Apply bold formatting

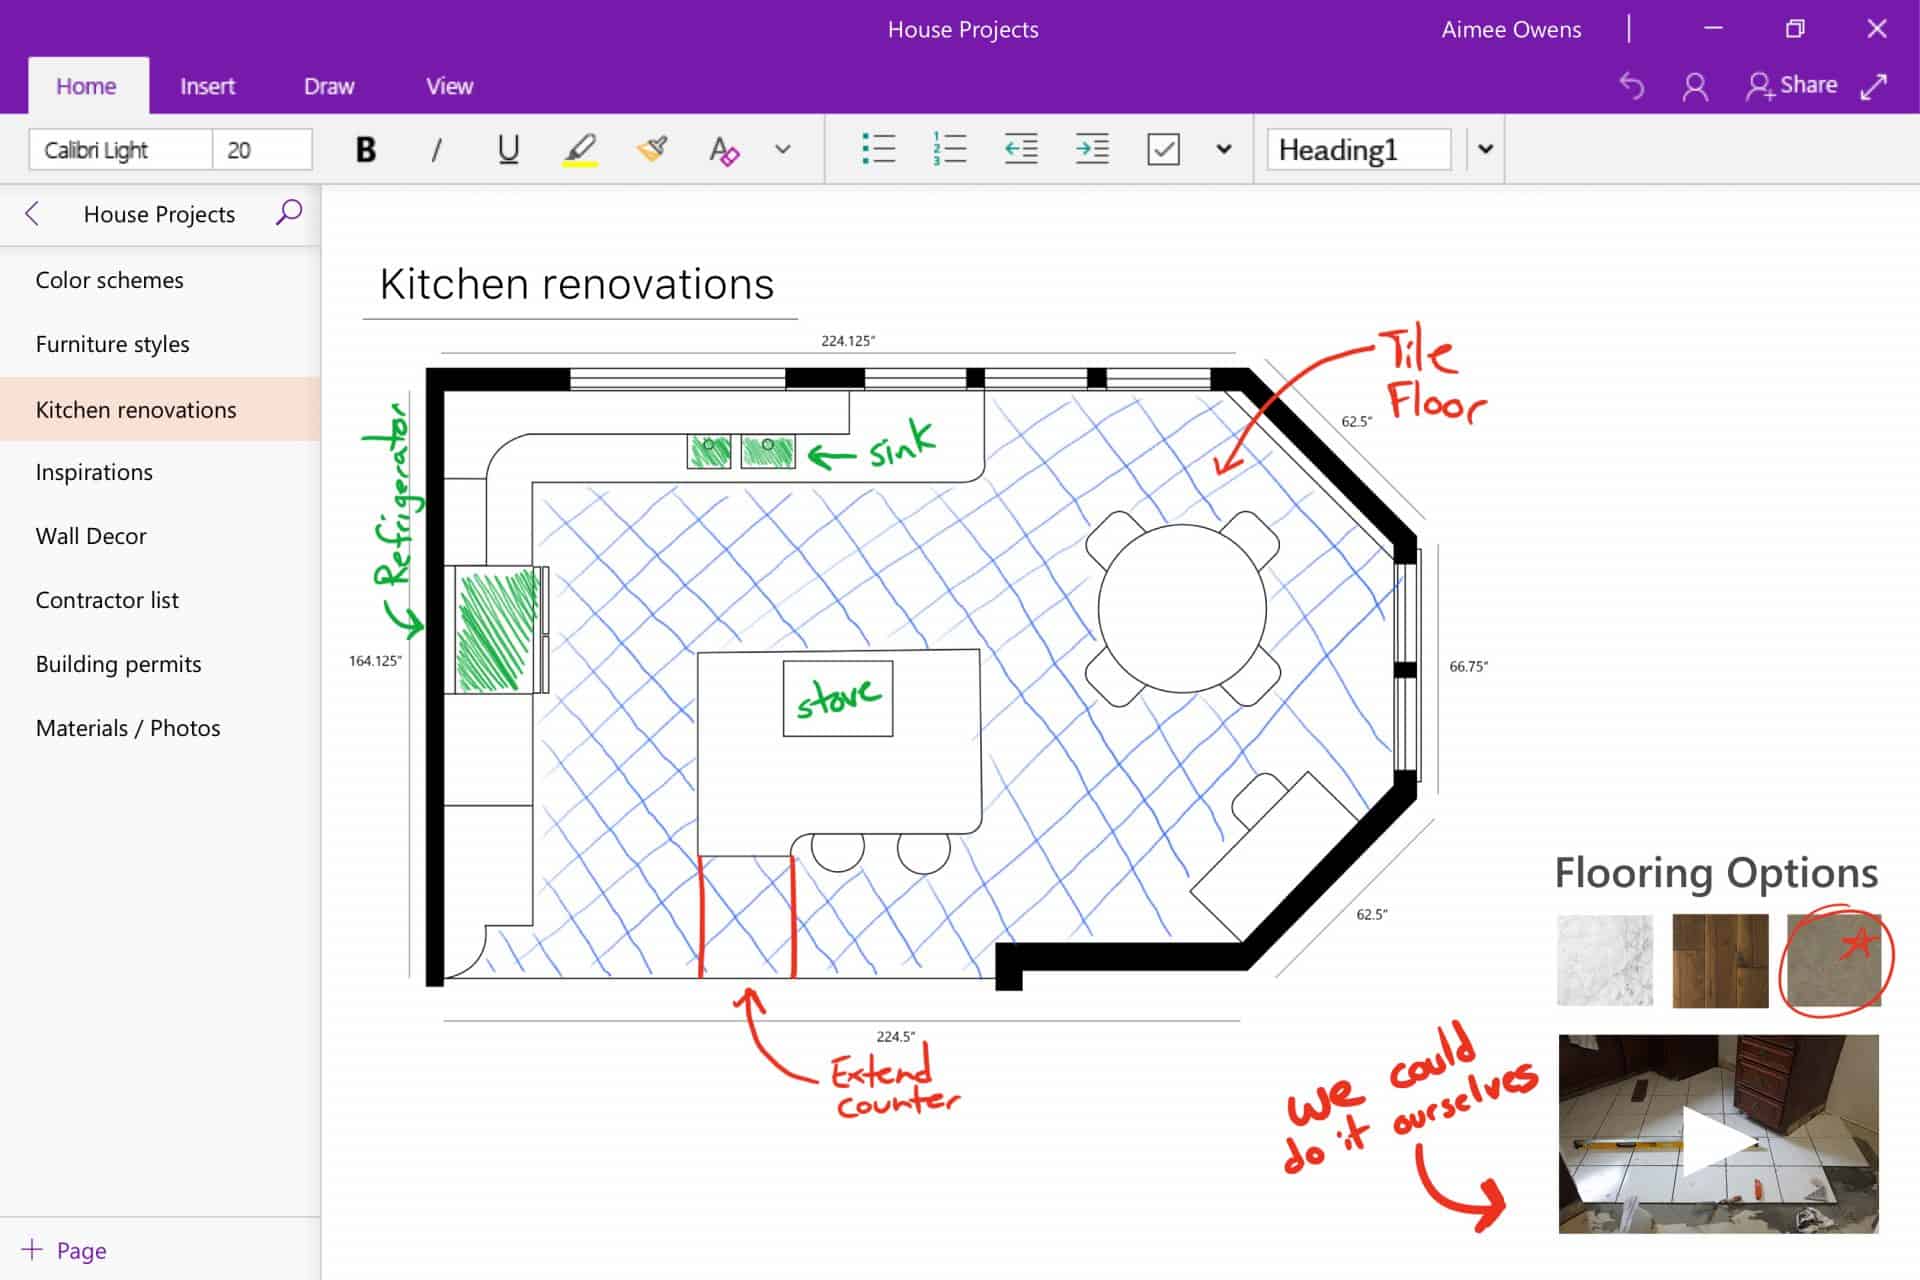365,149
